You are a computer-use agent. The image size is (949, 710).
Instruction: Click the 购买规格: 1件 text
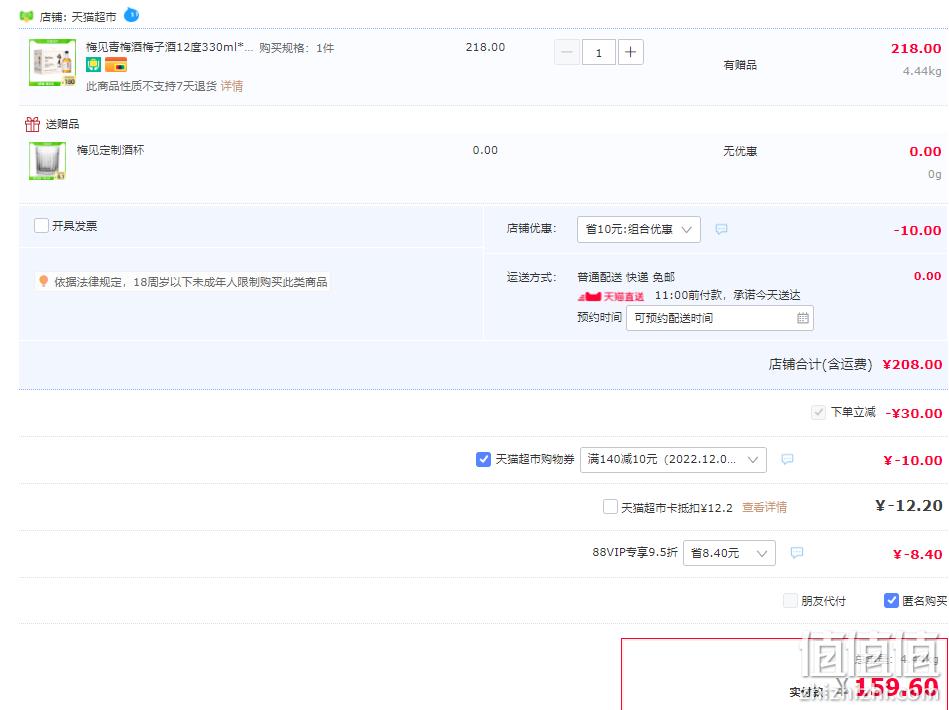click(297, 48)
